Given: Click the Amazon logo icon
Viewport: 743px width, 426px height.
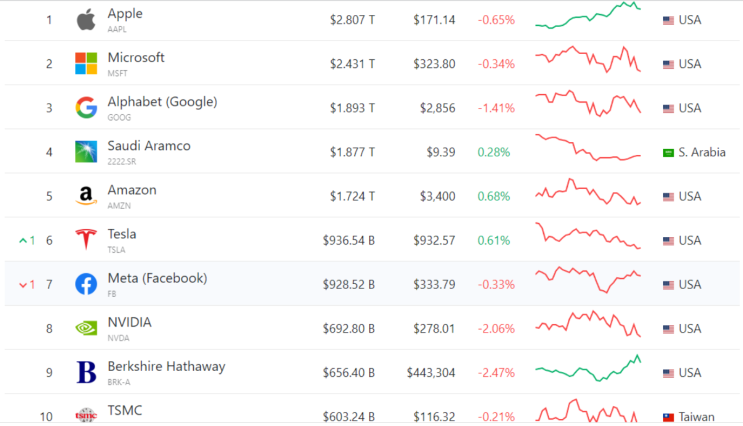Looking at the screenshot, I should pyautogui.click(x=86, y=196).
